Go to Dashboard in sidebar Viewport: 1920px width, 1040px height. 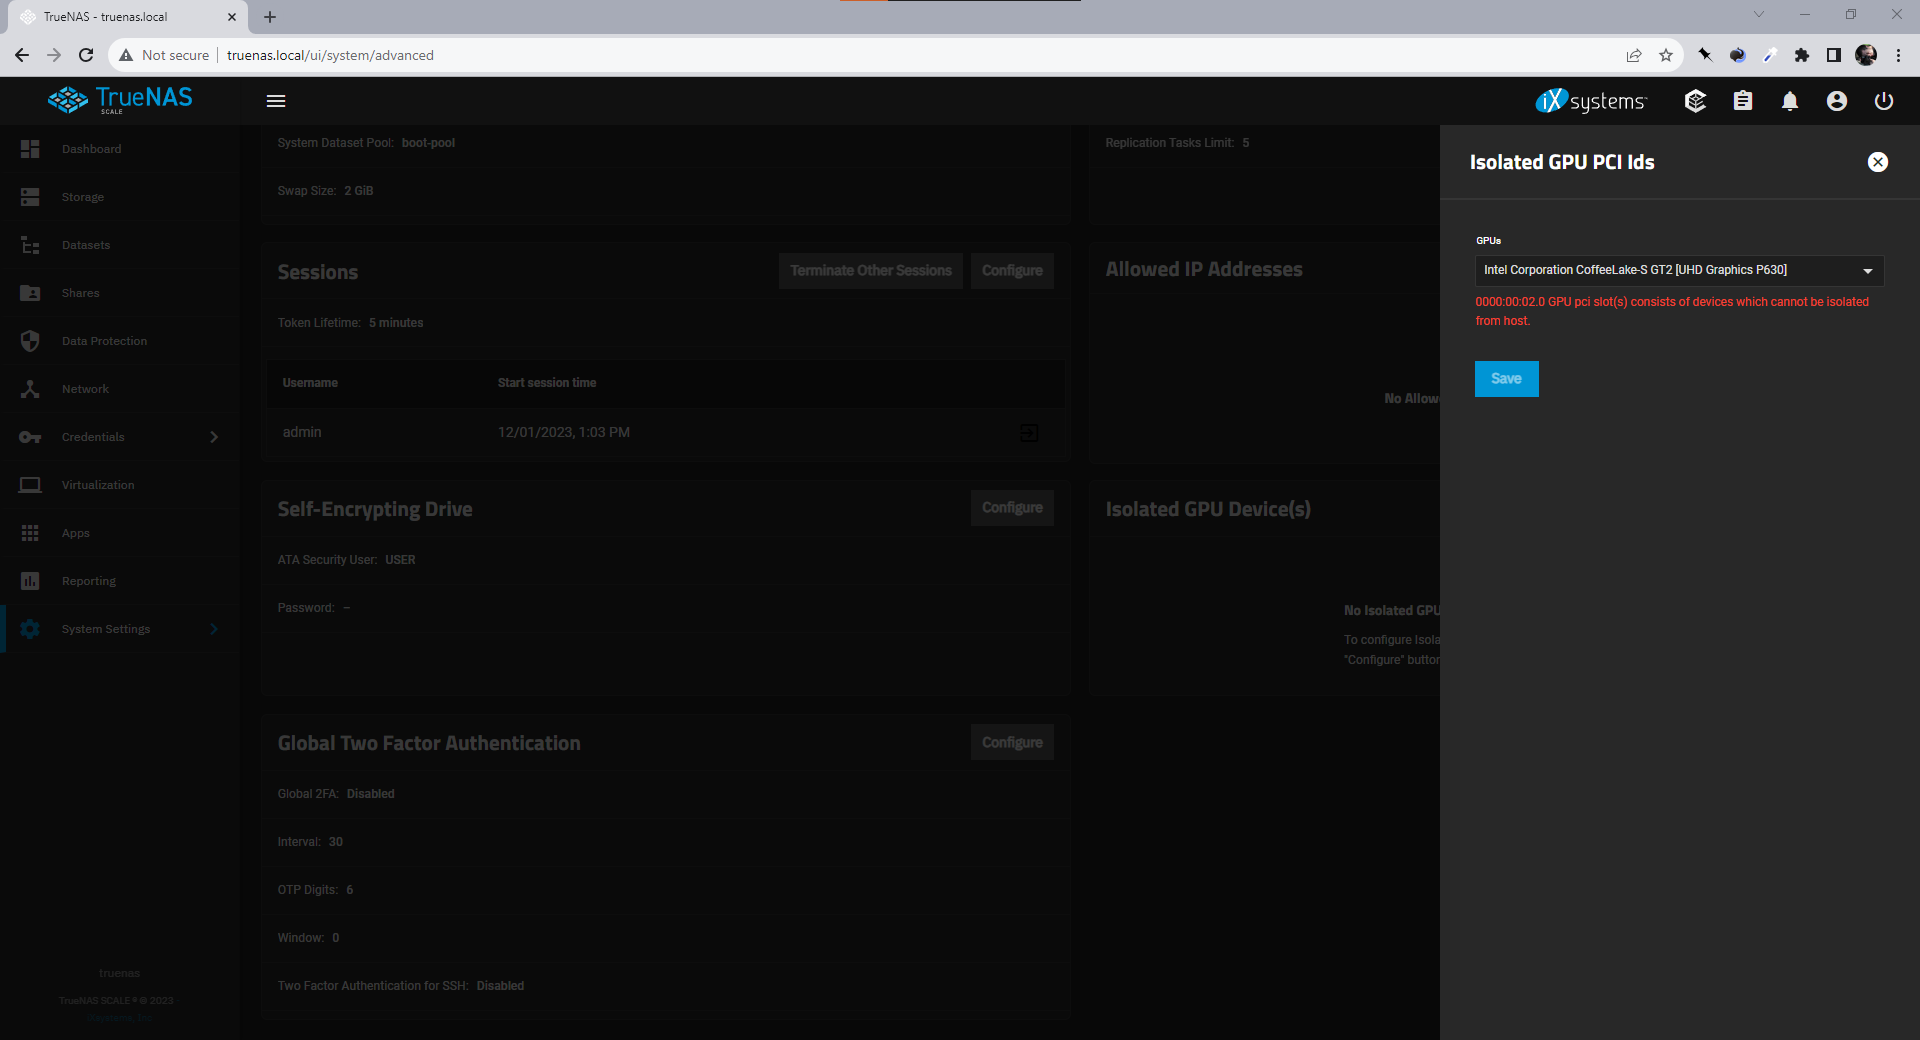[91, 149]
